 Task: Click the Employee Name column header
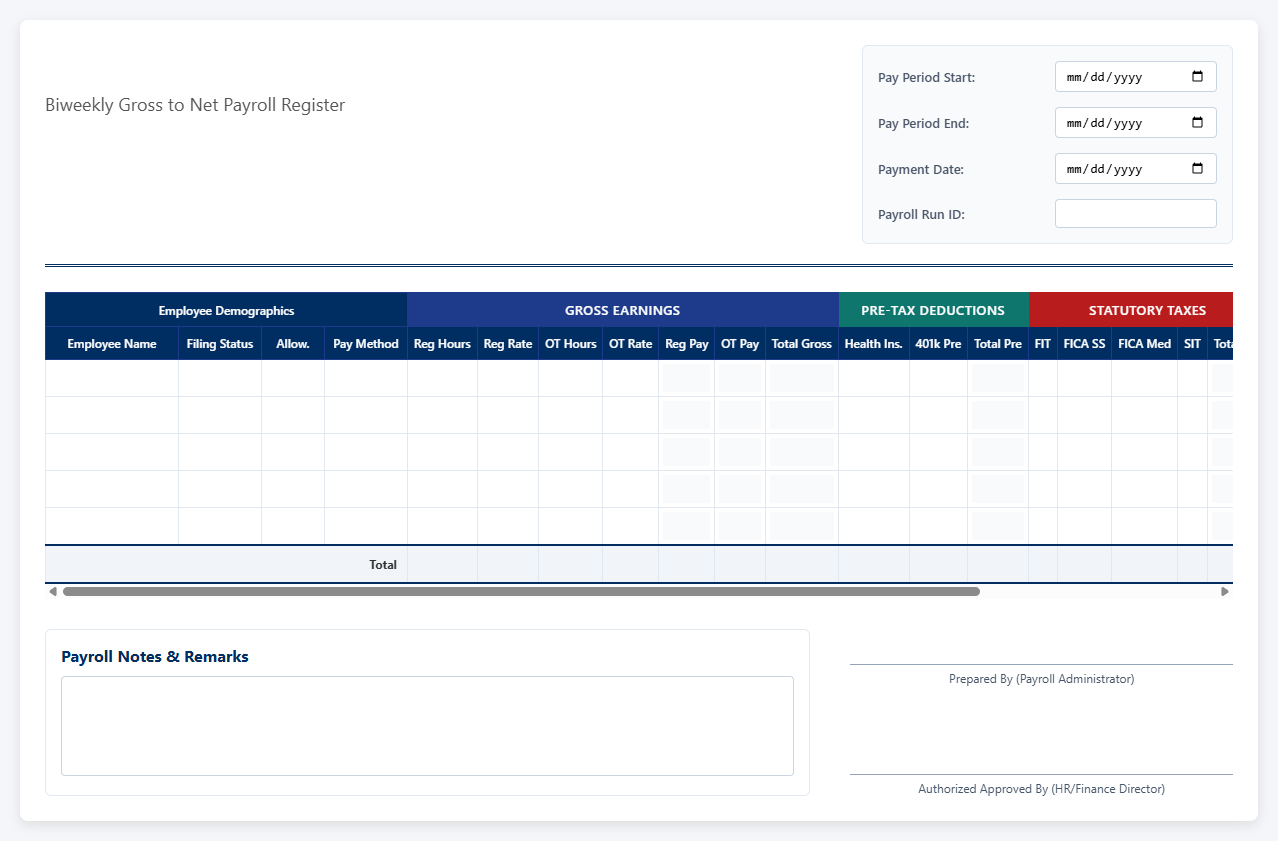pos(112,344)
